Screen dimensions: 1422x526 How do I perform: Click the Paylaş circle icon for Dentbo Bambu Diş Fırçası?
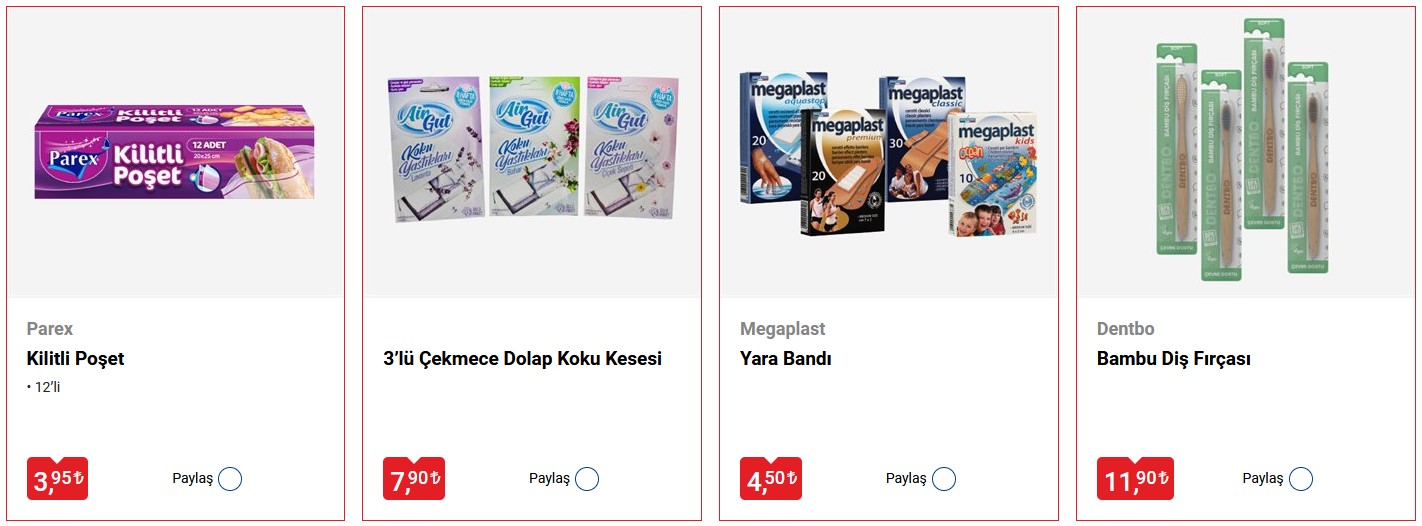tap(1301, 479)
